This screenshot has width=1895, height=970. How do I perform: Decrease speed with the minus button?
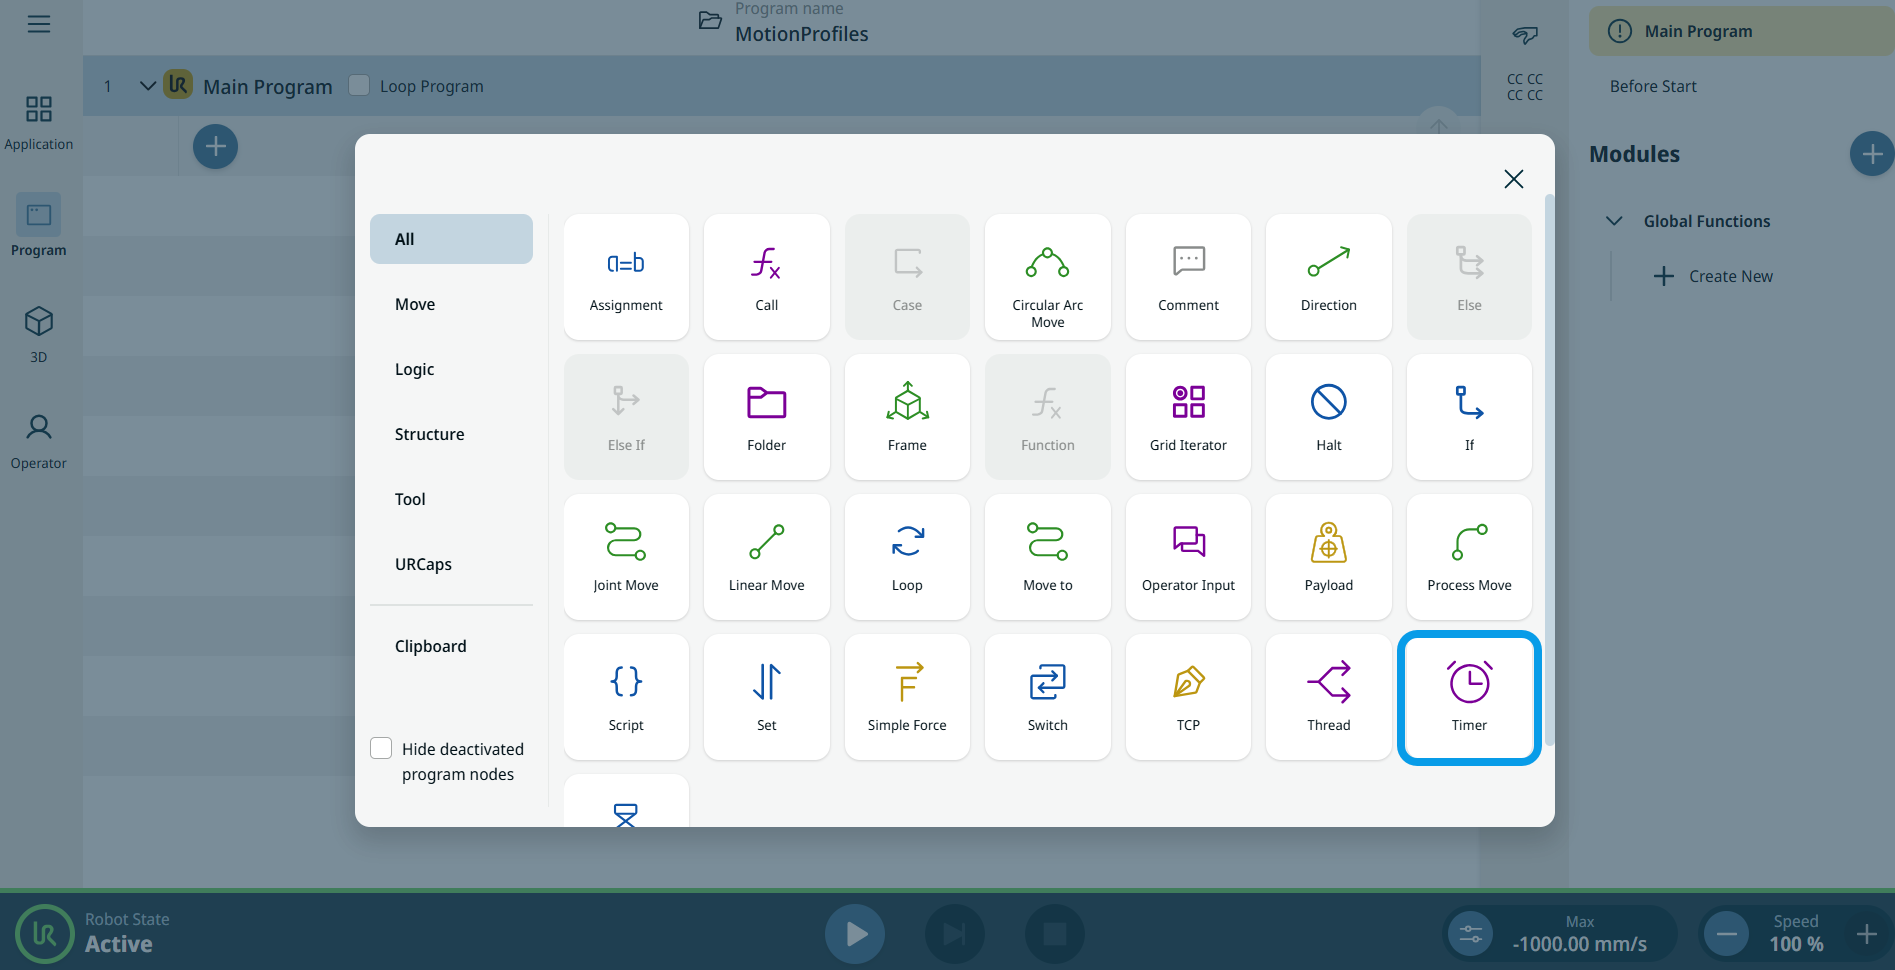[x=1726, y=934]
